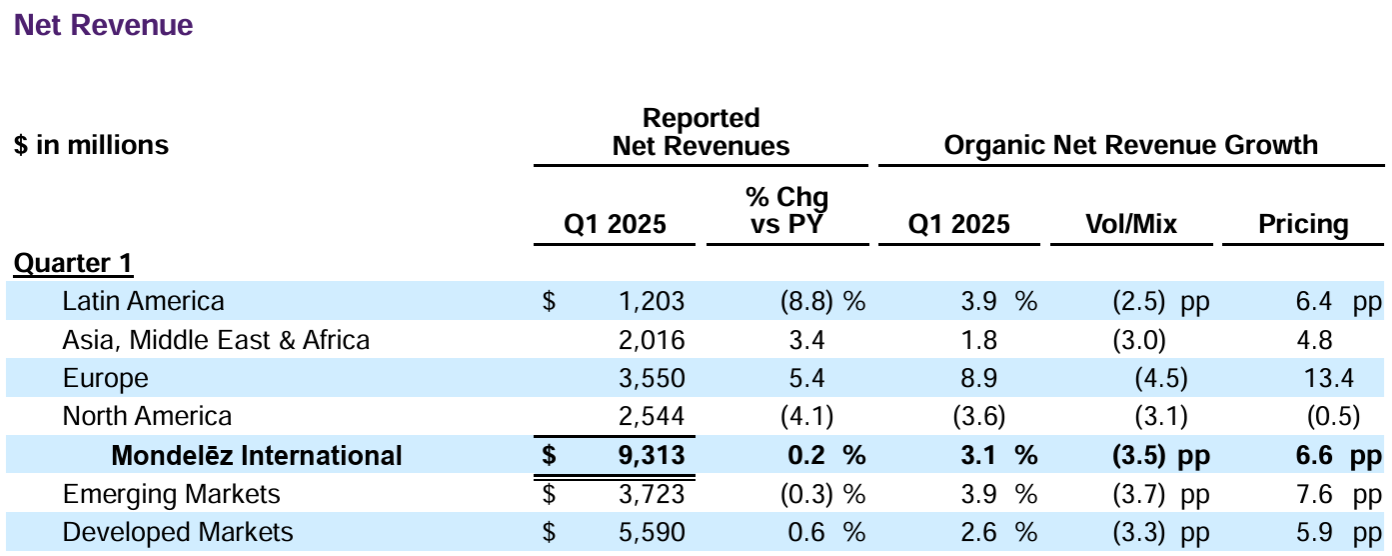Image resolution: width=1392 pixels, height=556 pixels.
Task: Select Emerging Markets % change (0.3)
Action: 806,494
